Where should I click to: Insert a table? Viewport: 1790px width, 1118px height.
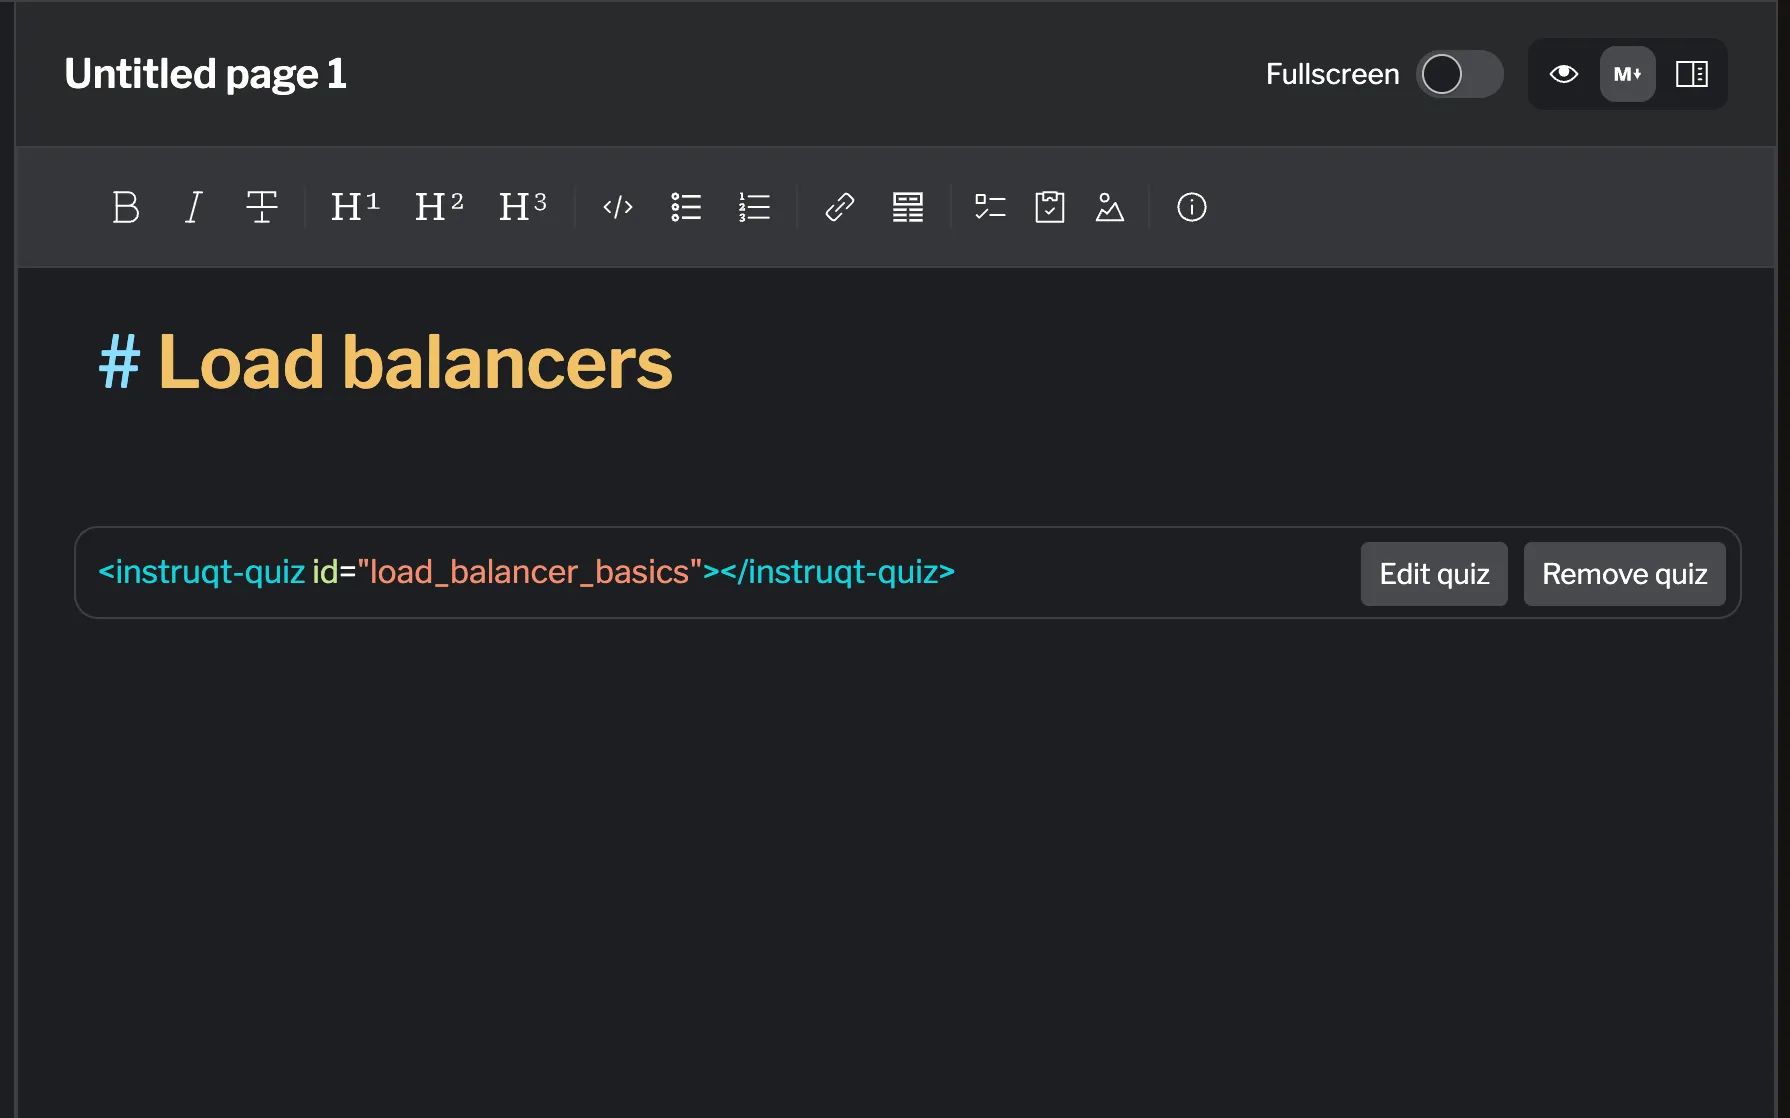coord(907,207)
